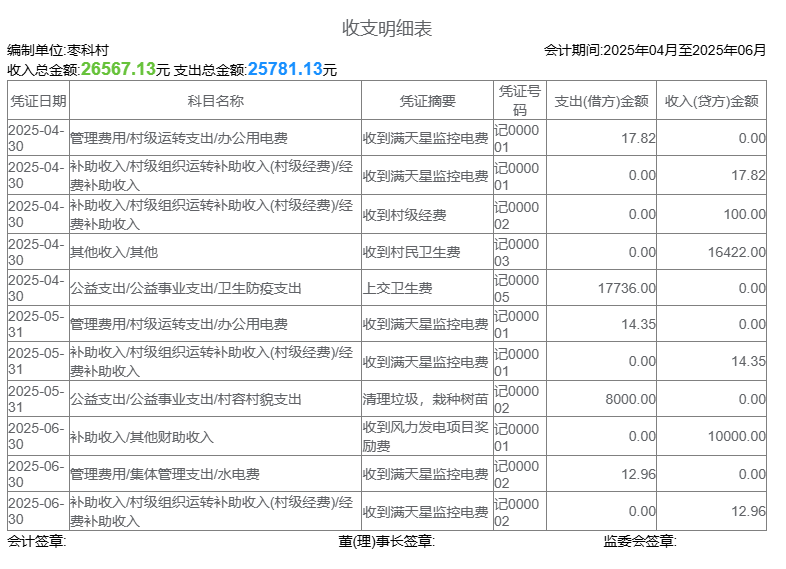Click the 凭证日期 column header
The image size is (786, 569).
point(38,101)
